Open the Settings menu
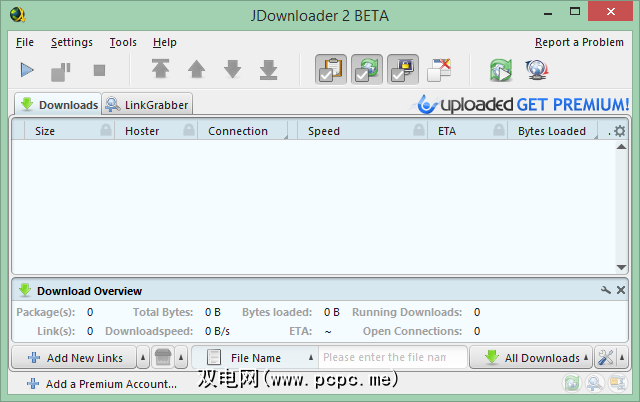 (x=72, y=42)
